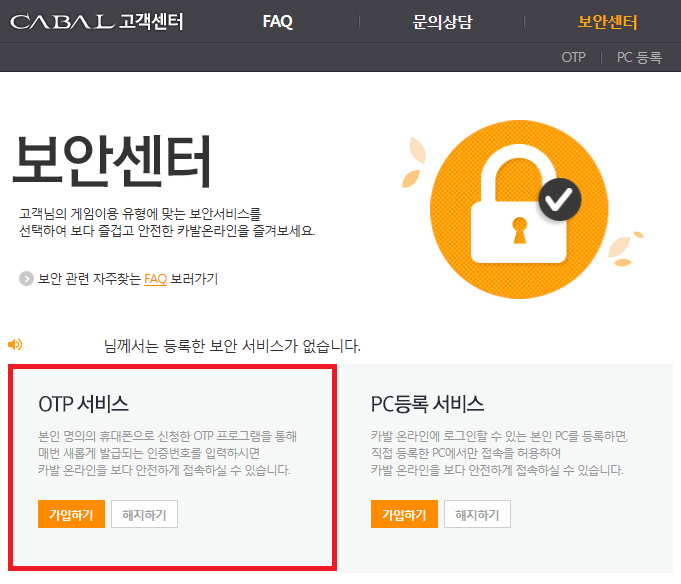Open the 문의상담 menu
The height and width of the screenshot is (584, 681).
click(442, 21)
